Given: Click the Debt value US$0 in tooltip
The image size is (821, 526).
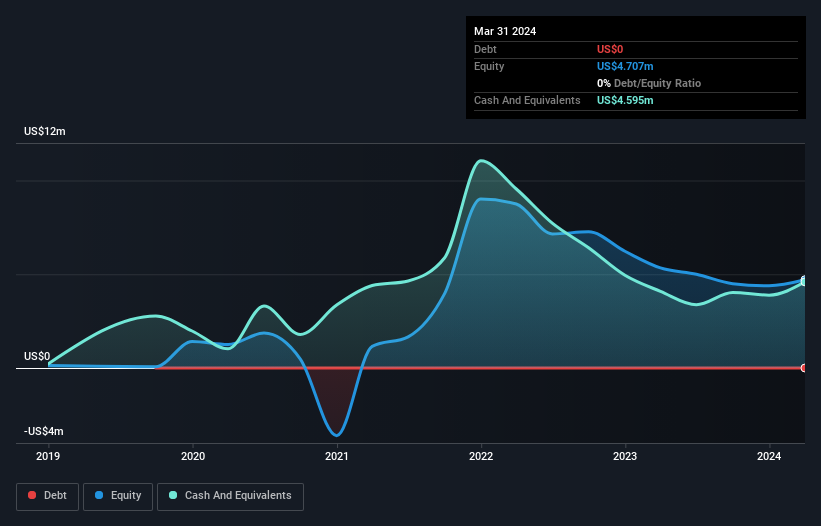Looking at the screenshot, I should pyautogui.click(x=610, y=49).
